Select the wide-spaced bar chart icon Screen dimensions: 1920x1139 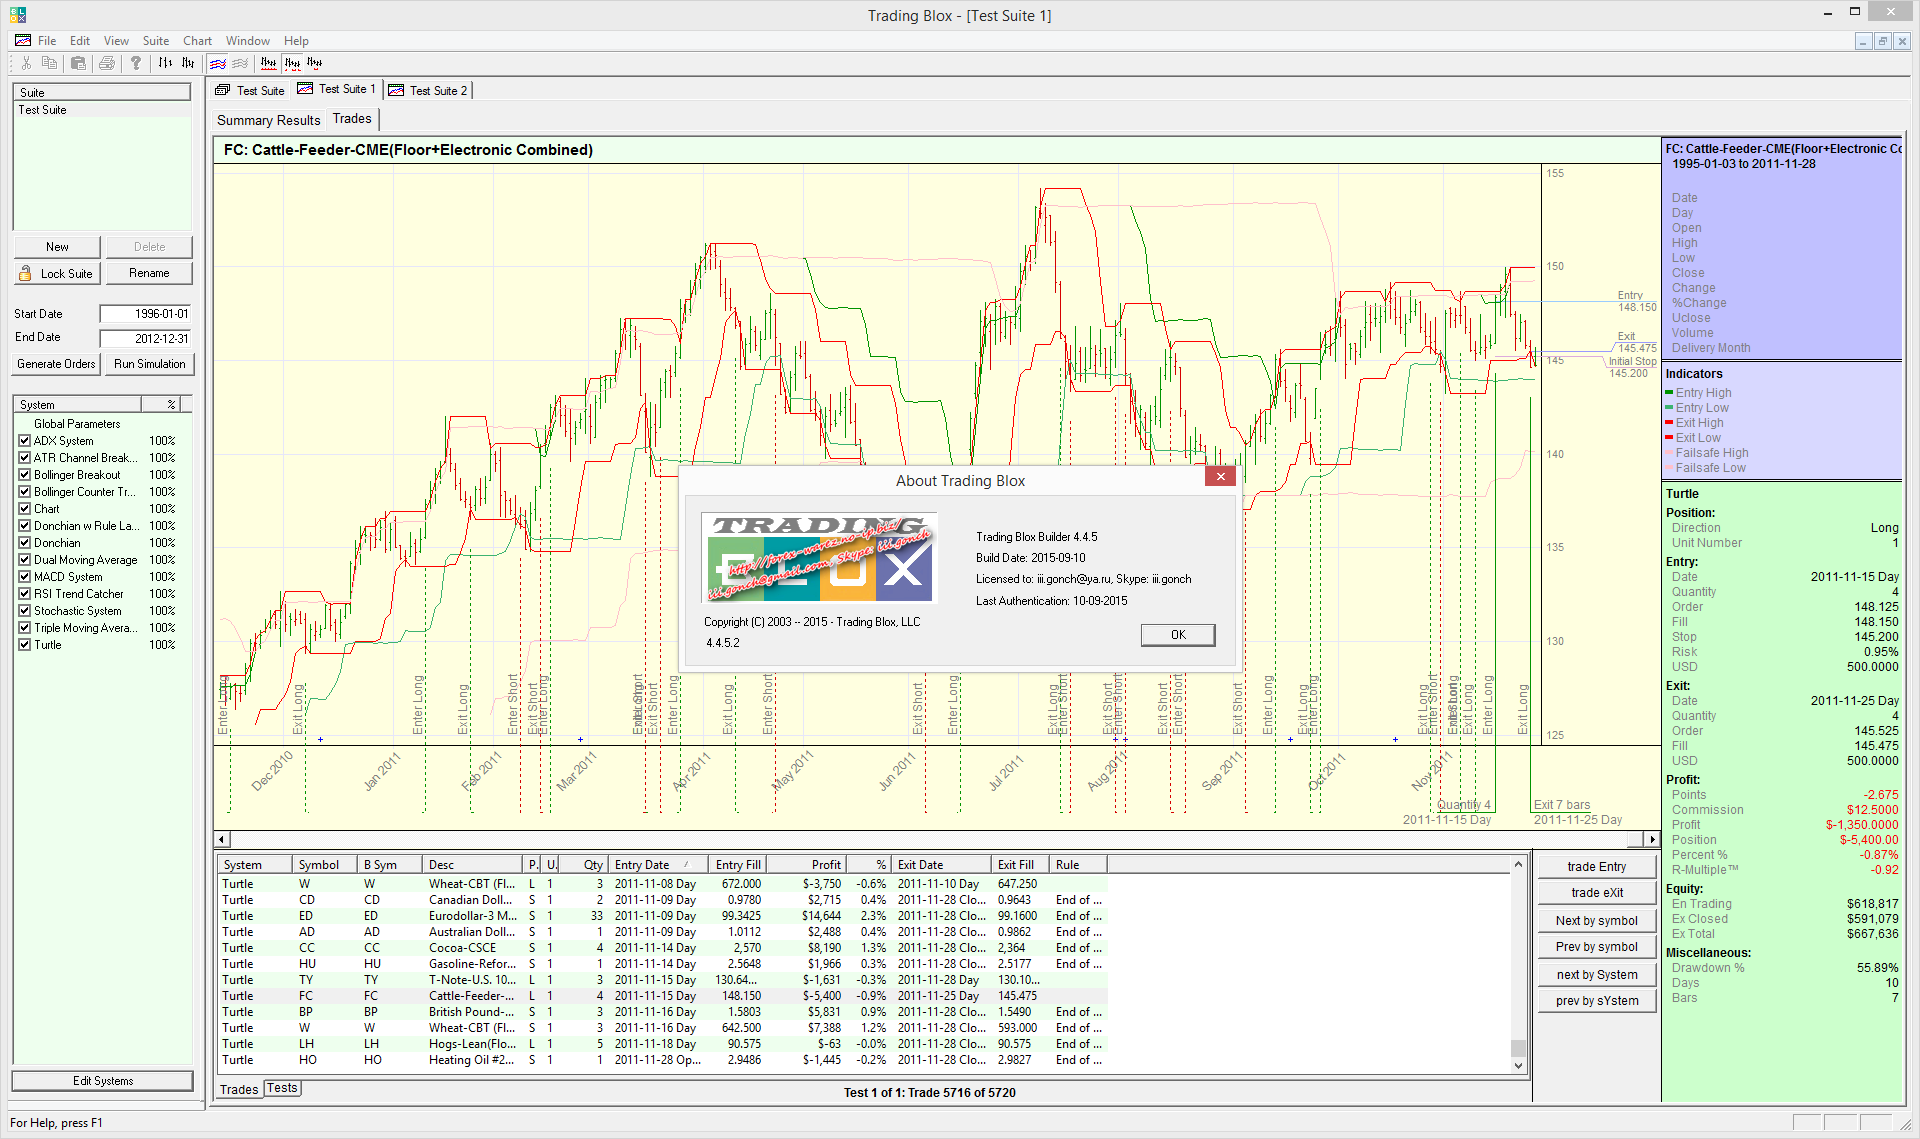pos(165,63)
